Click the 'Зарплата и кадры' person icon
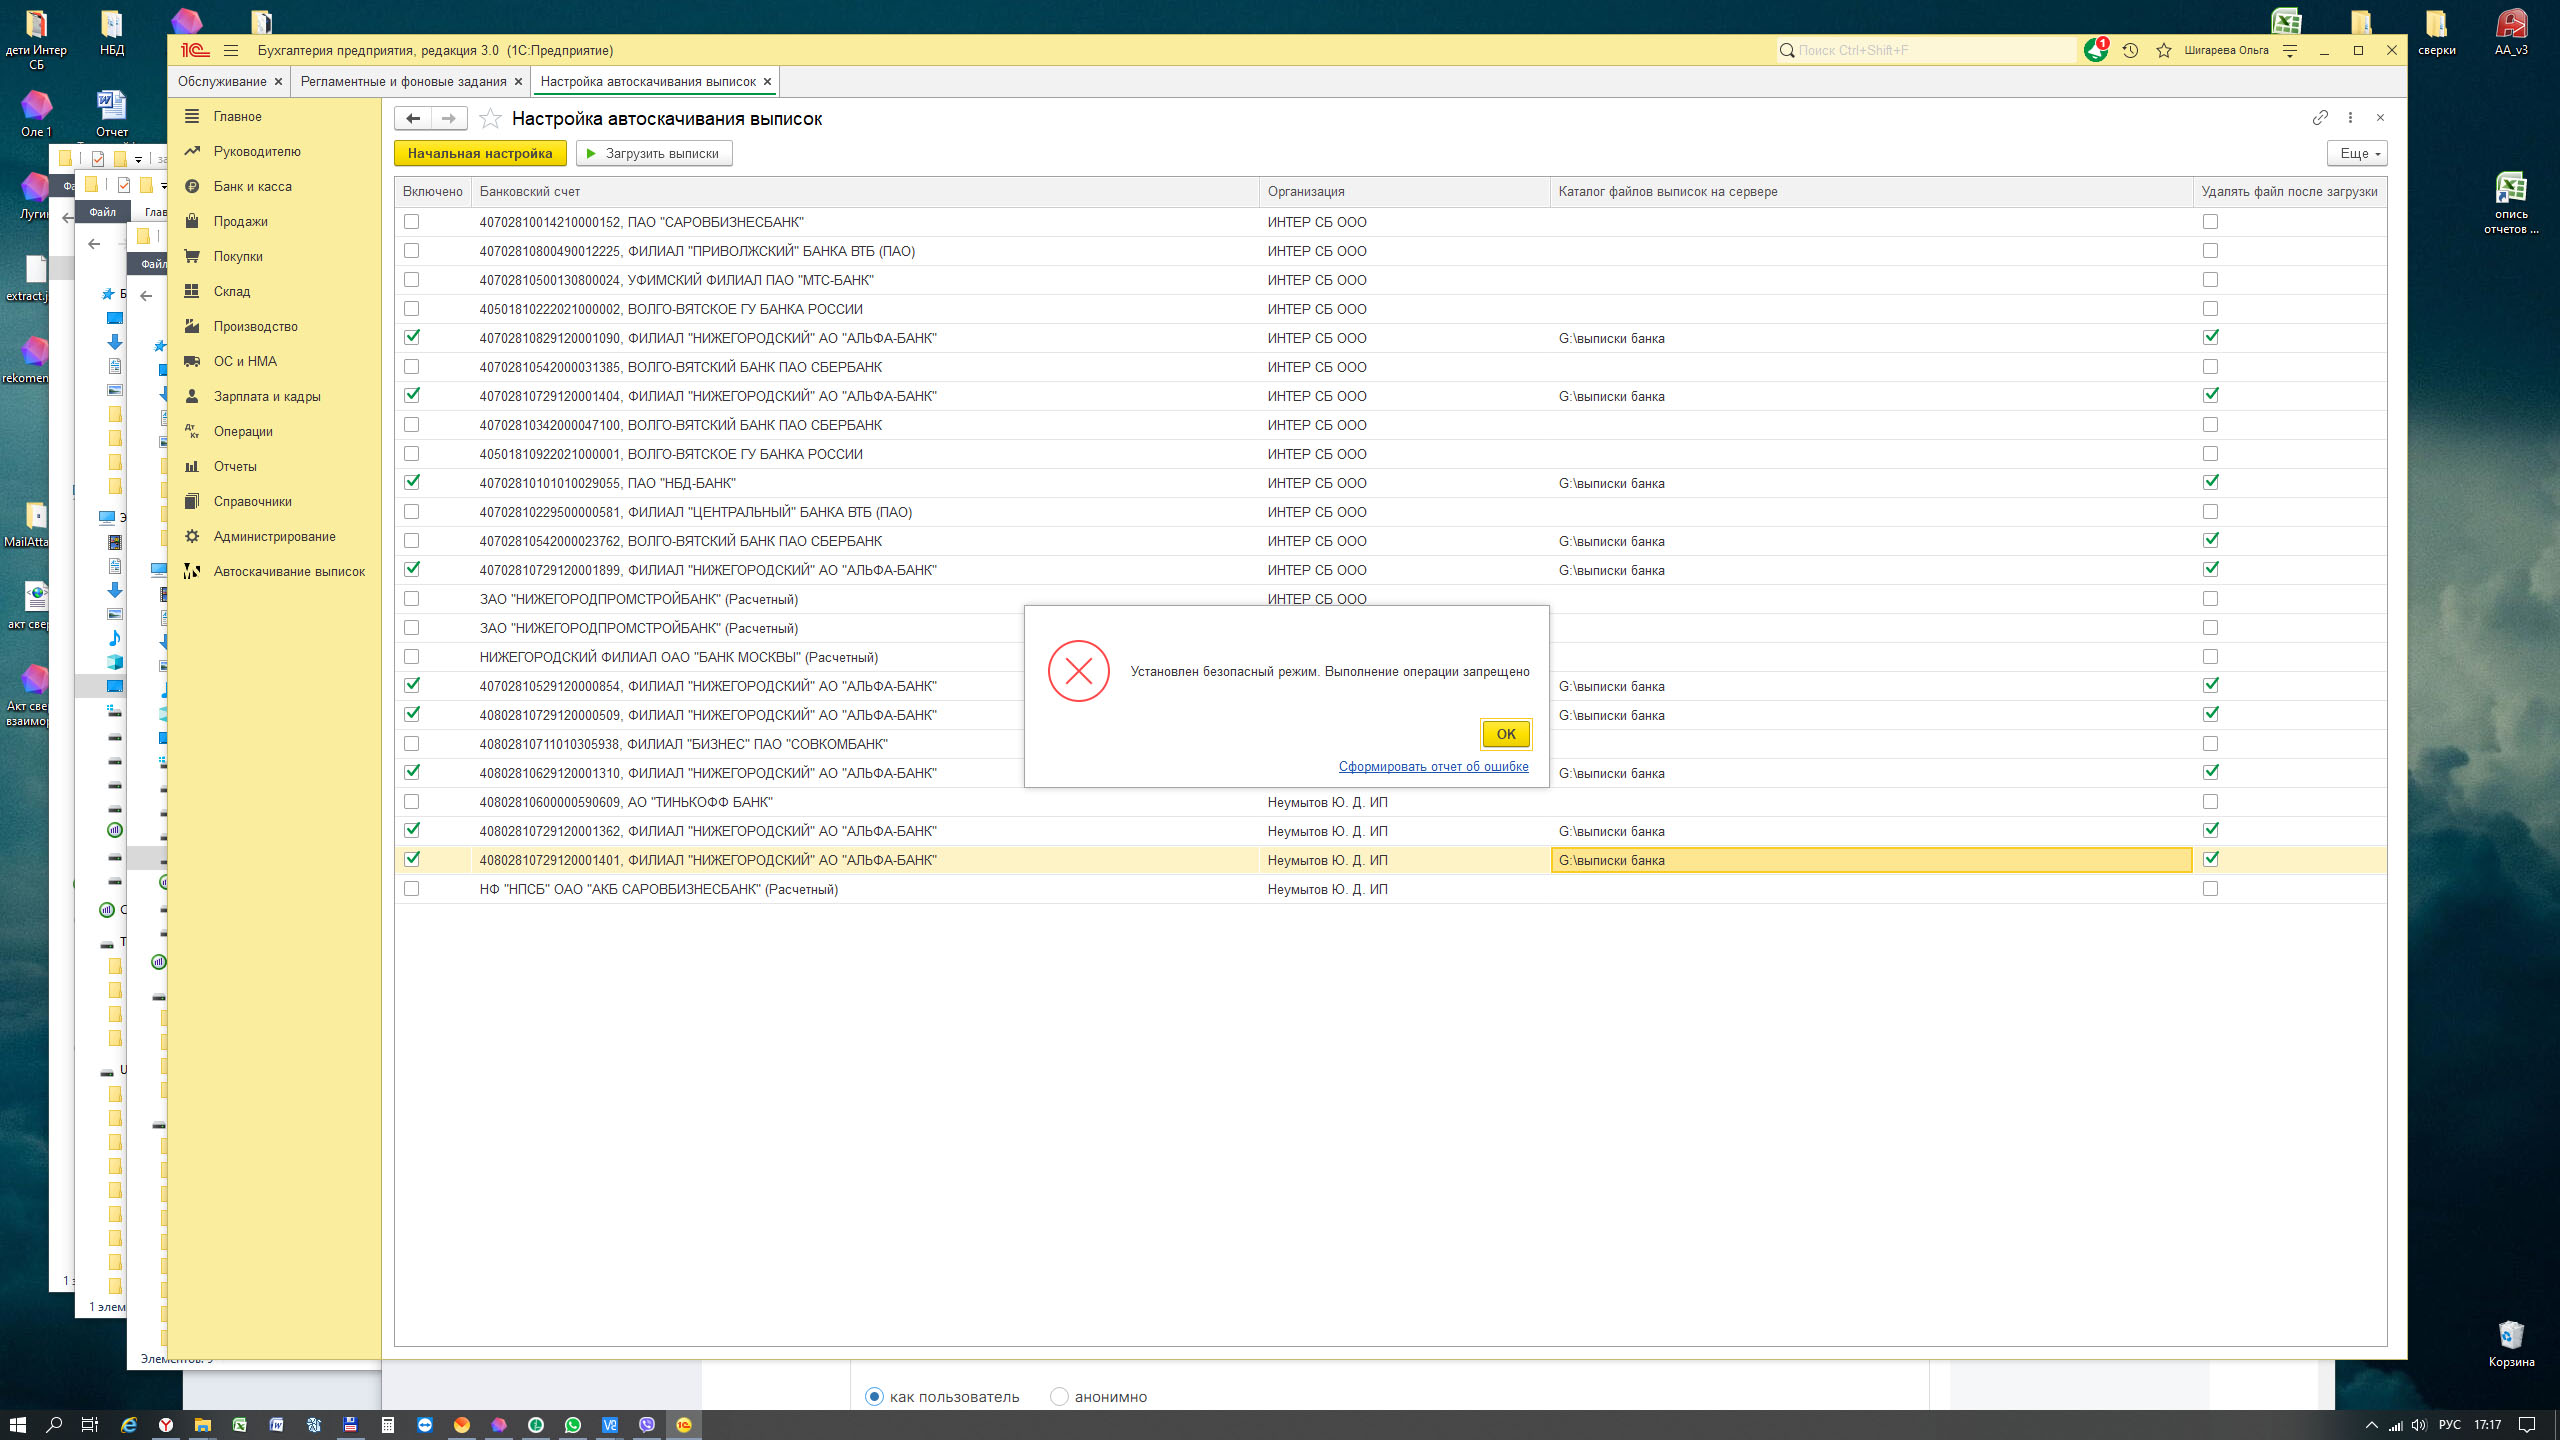Image resolution: width=2560 pixels, height=1440 pixels. click(x=192, y=396)
